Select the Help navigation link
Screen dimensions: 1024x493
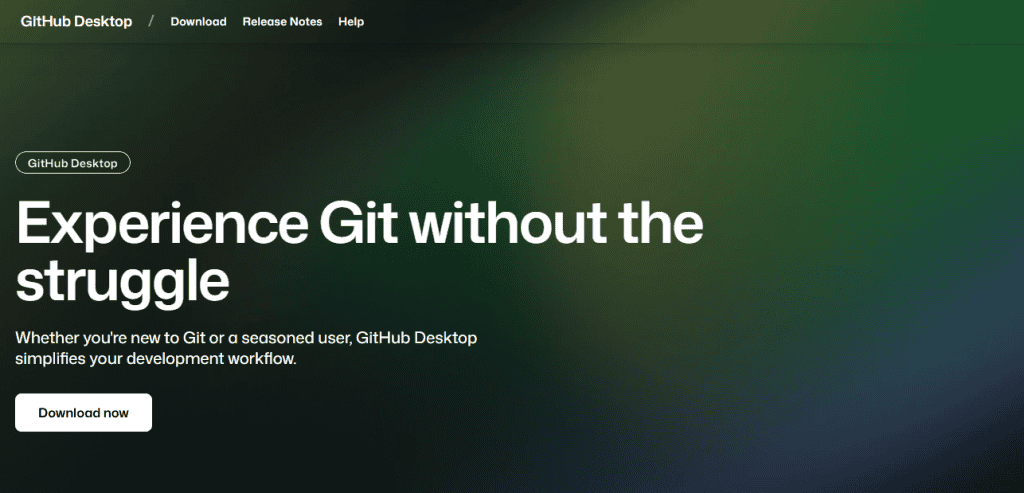pyautogui.click(x=351, y=22)
